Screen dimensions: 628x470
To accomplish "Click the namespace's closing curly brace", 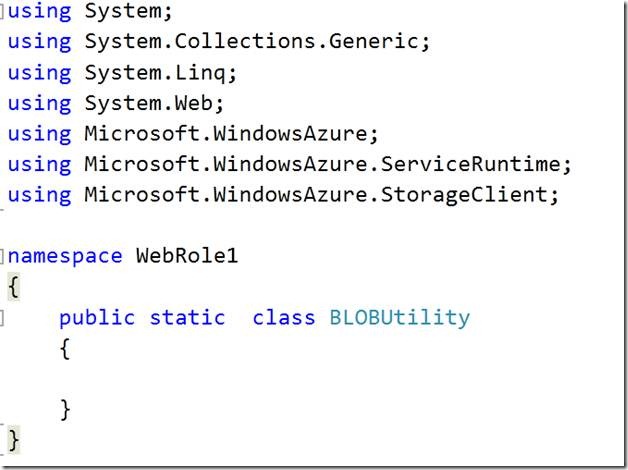I will 13,440.
